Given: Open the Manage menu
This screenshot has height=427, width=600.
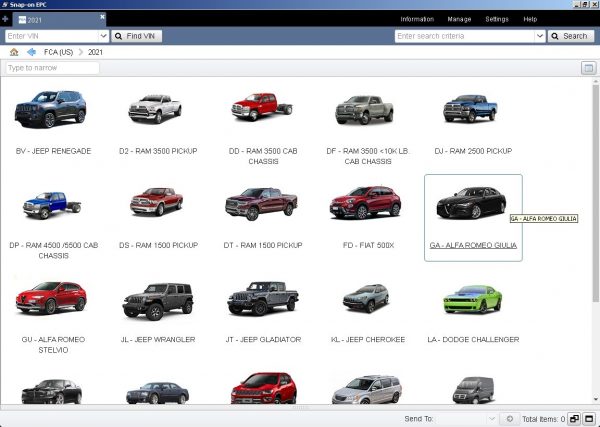Looking at the screenshot, I should [459, 19].
